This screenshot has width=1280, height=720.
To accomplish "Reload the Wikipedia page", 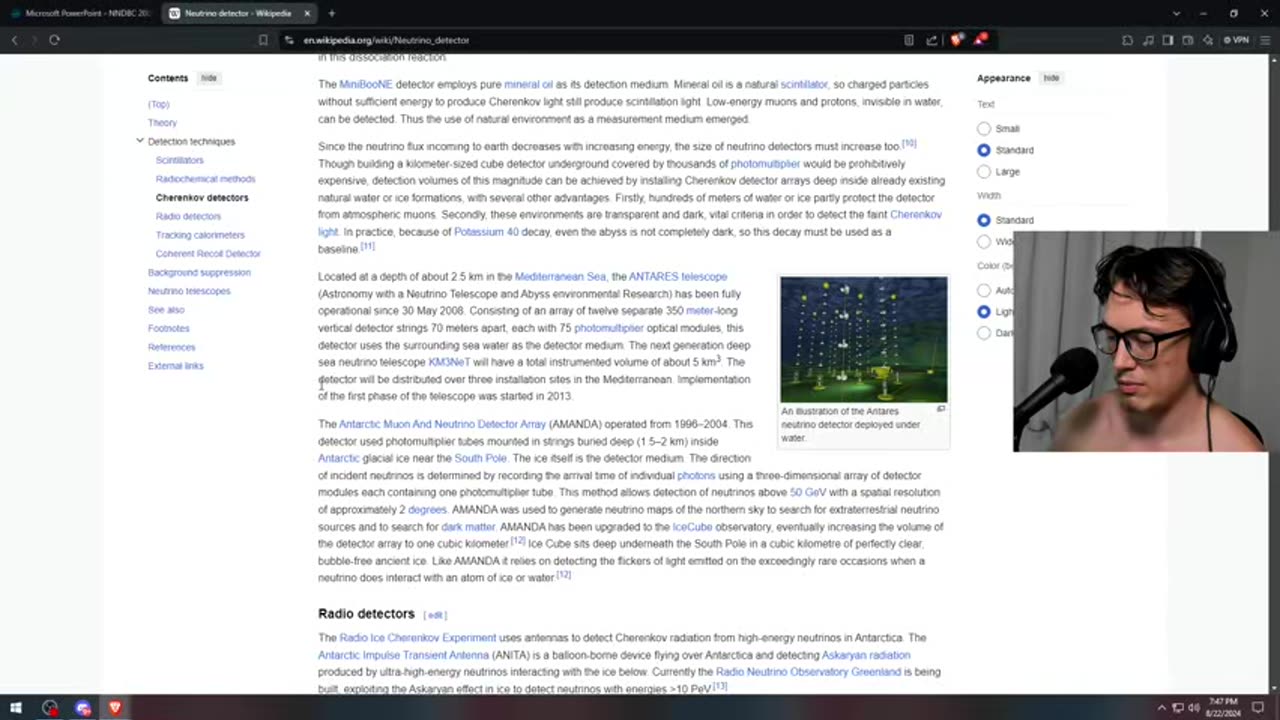I will (x=54, y=40).
